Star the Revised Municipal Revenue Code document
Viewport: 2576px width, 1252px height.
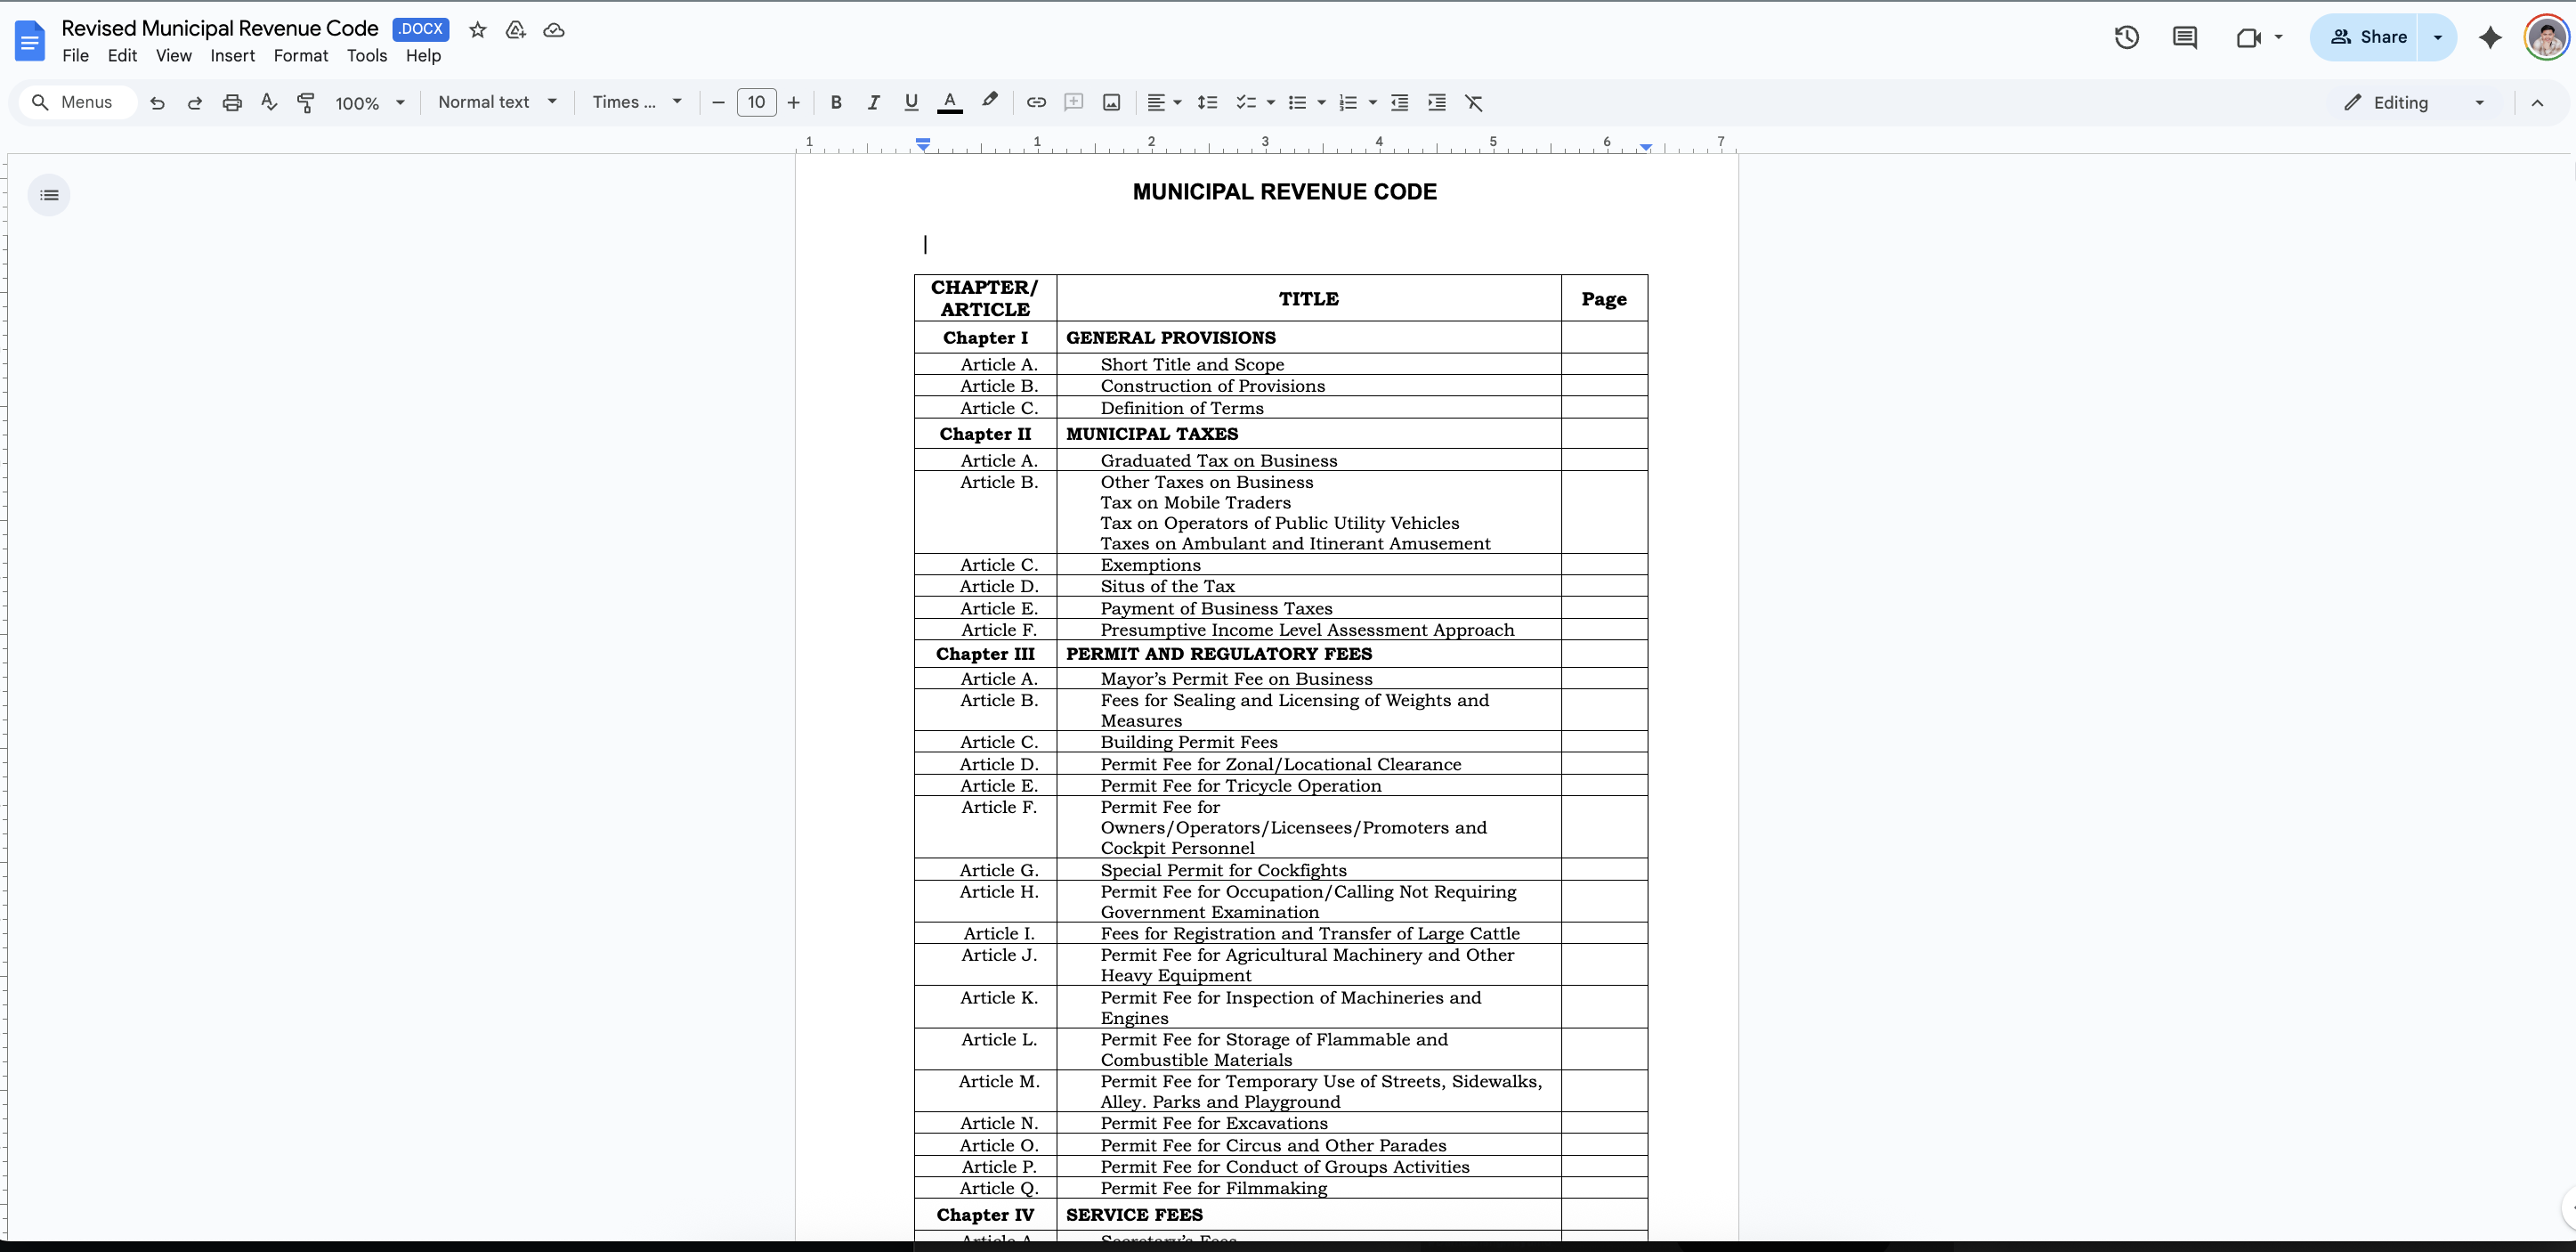coord(478,30)
